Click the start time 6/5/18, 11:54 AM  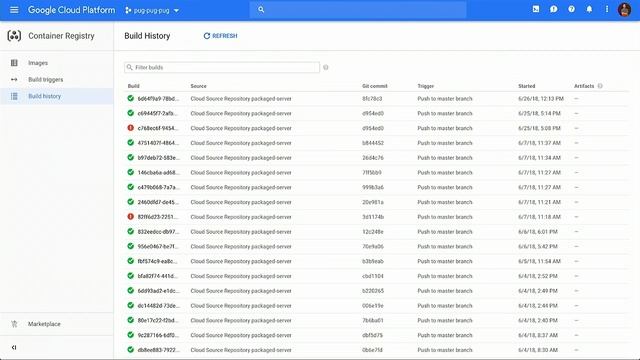tap(540, 261)
